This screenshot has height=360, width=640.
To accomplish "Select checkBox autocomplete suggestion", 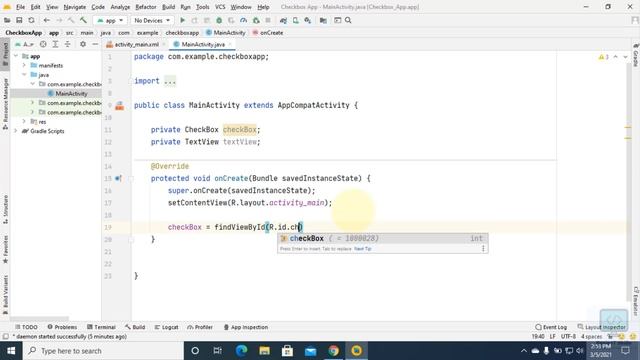I will 382,238.
